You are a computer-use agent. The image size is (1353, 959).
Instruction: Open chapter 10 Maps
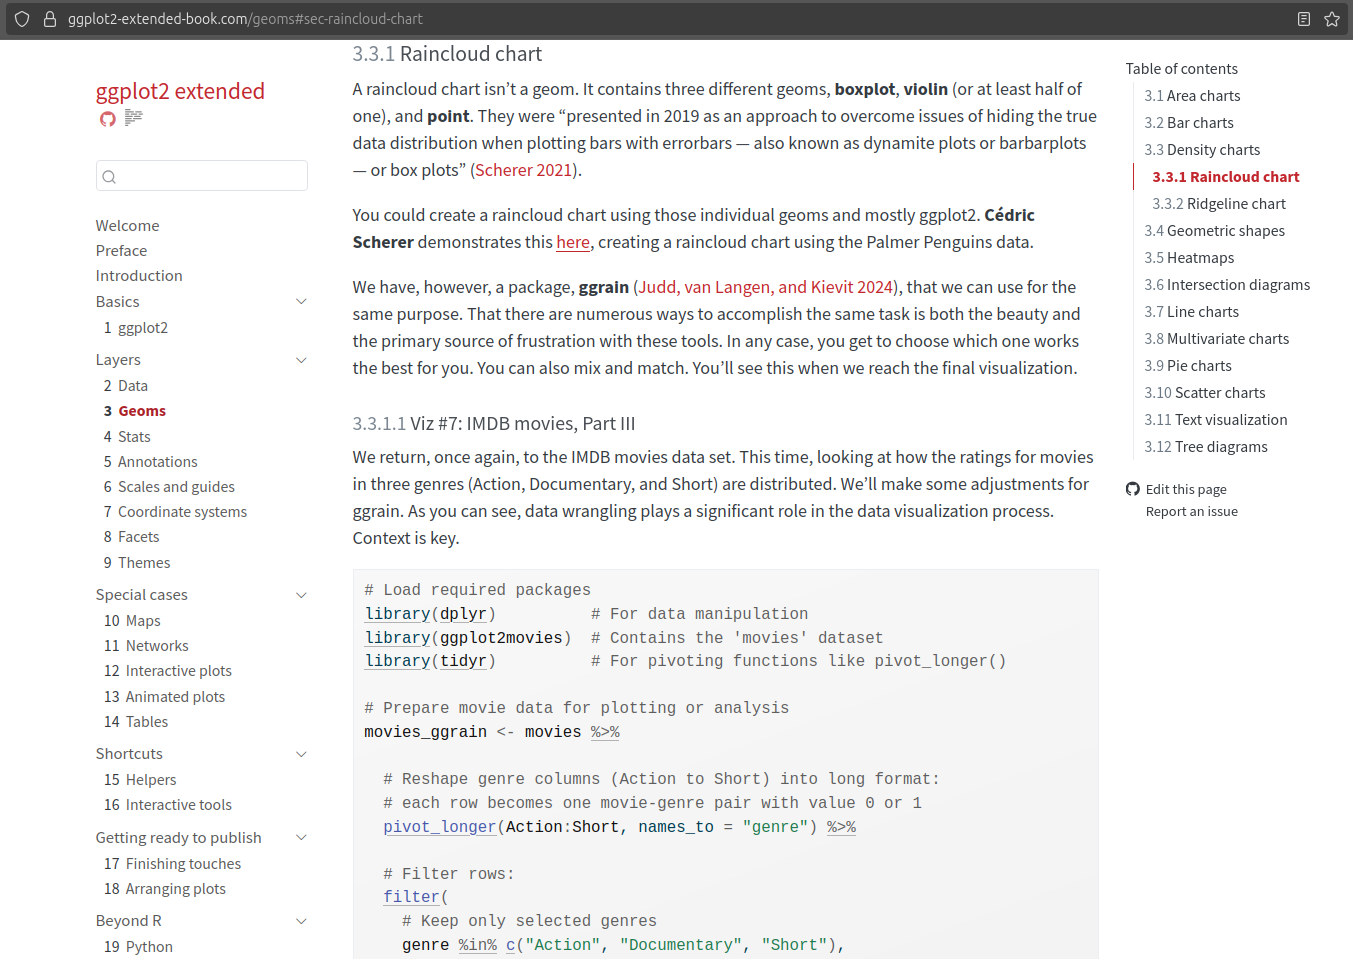132,621
